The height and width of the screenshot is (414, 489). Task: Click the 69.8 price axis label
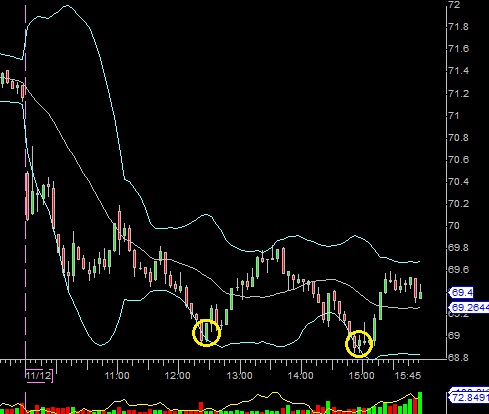(x=459, y=248)
